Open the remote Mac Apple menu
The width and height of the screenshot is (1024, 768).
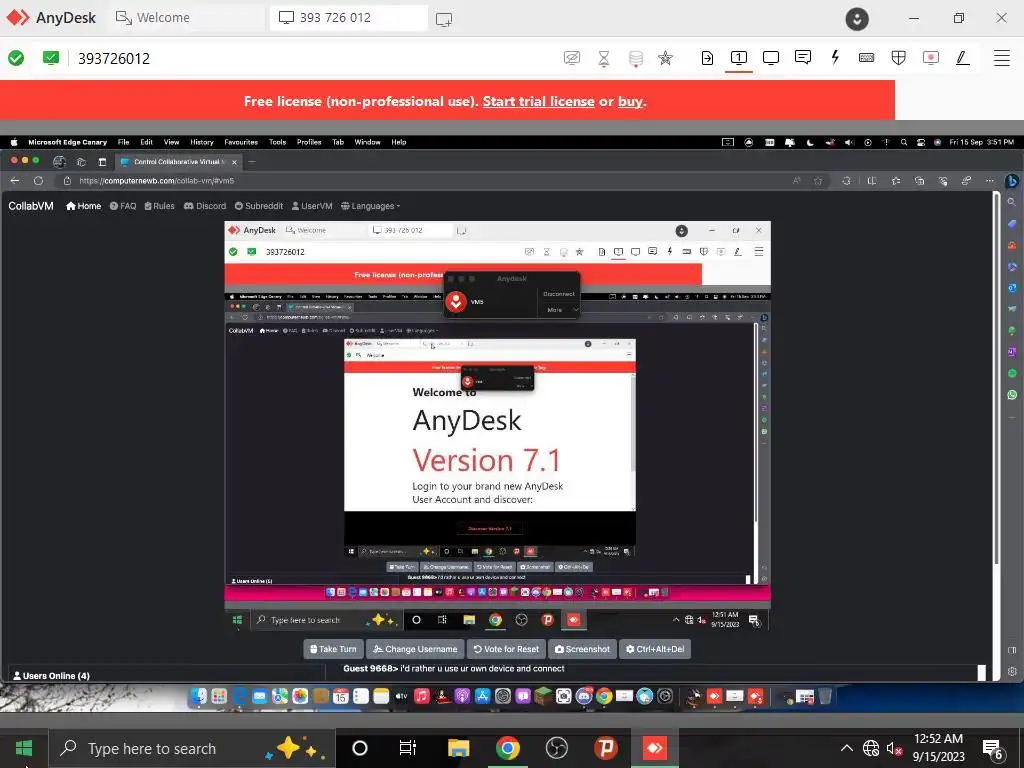(x=14, y=142)
